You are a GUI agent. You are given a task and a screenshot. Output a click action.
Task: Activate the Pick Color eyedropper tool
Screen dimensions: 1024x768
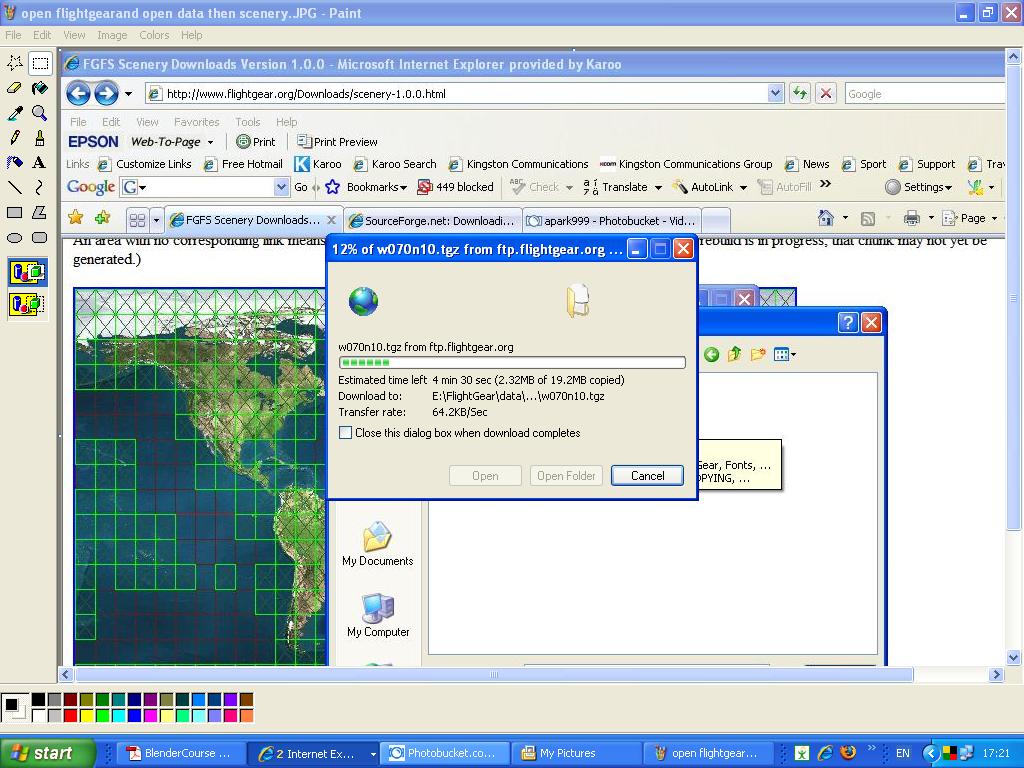pos(15,113)
